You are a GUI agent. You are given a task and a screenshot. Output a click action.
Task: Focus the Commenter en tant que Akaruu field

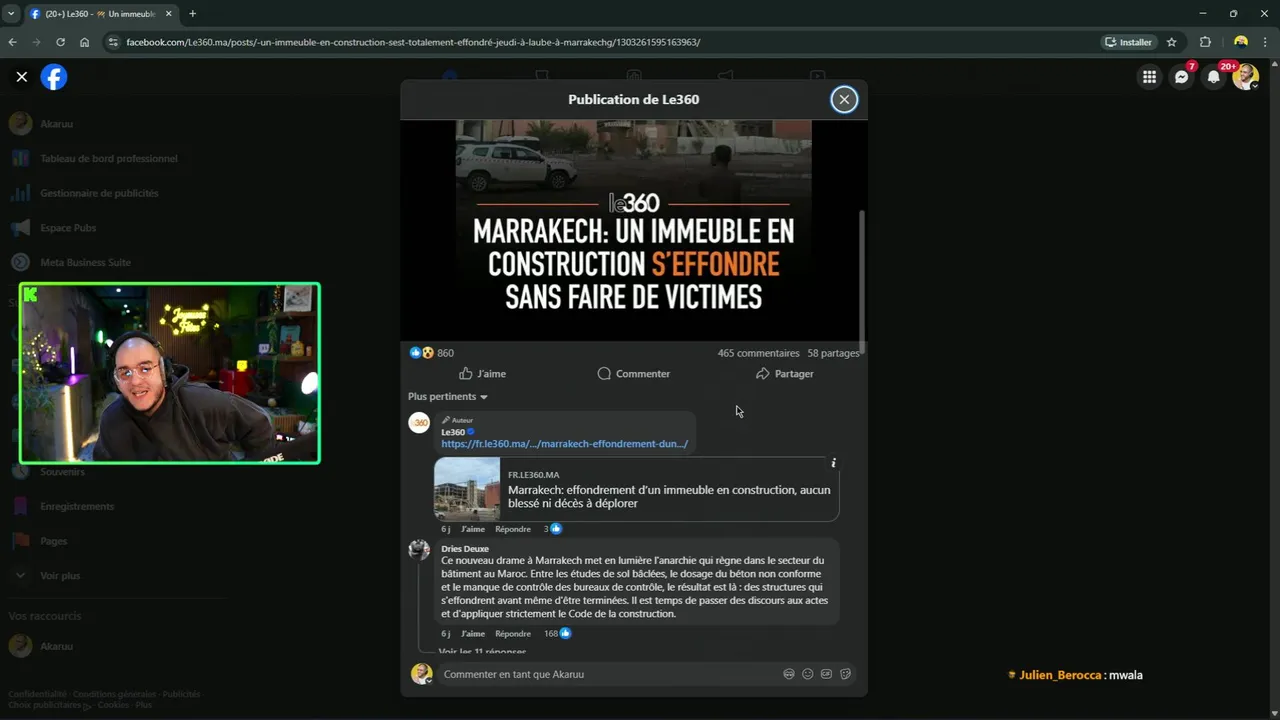[610, 674]
